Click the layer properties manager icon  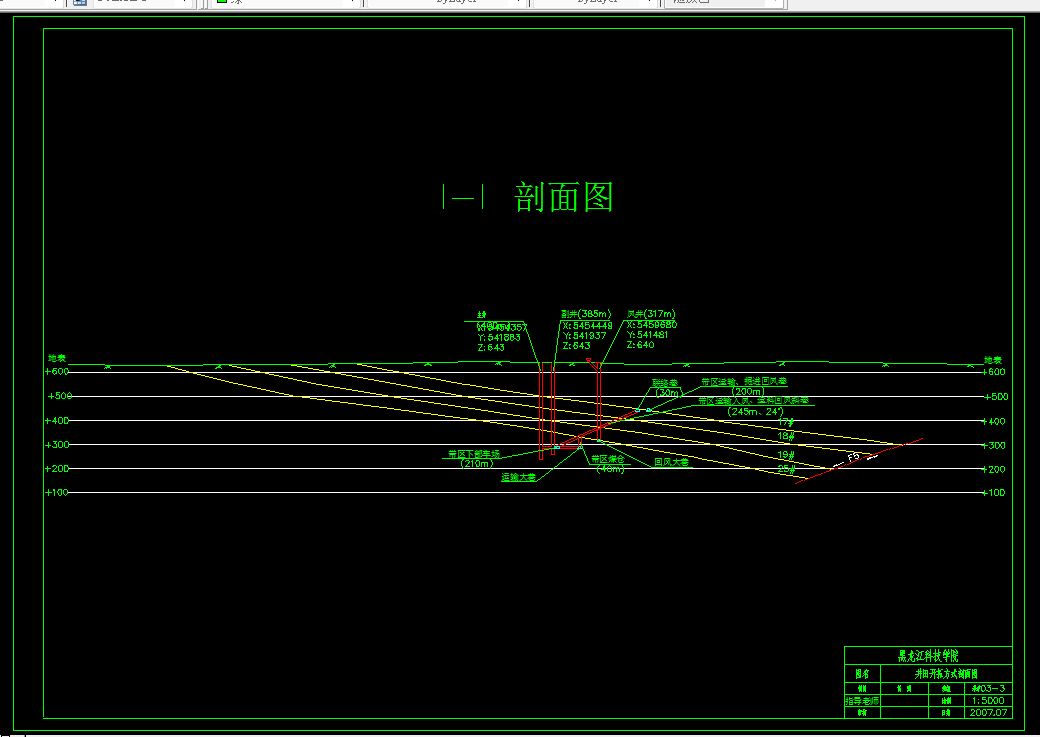80,2
